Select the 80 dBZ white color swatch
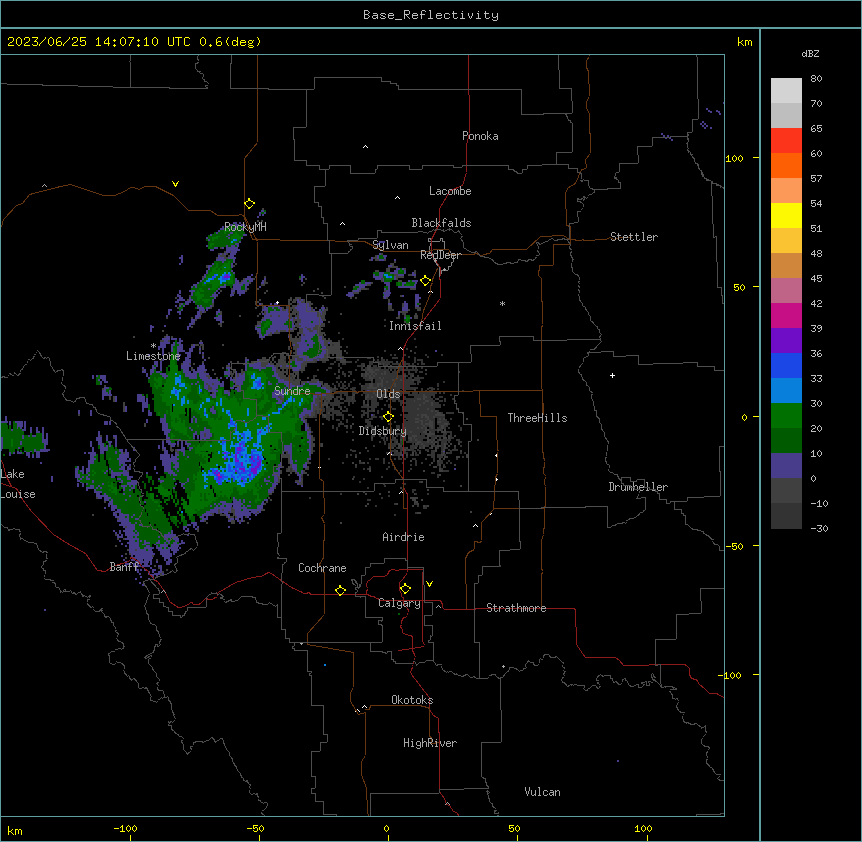862x842 pixels. pyautogui.click(x=786, y=91)
